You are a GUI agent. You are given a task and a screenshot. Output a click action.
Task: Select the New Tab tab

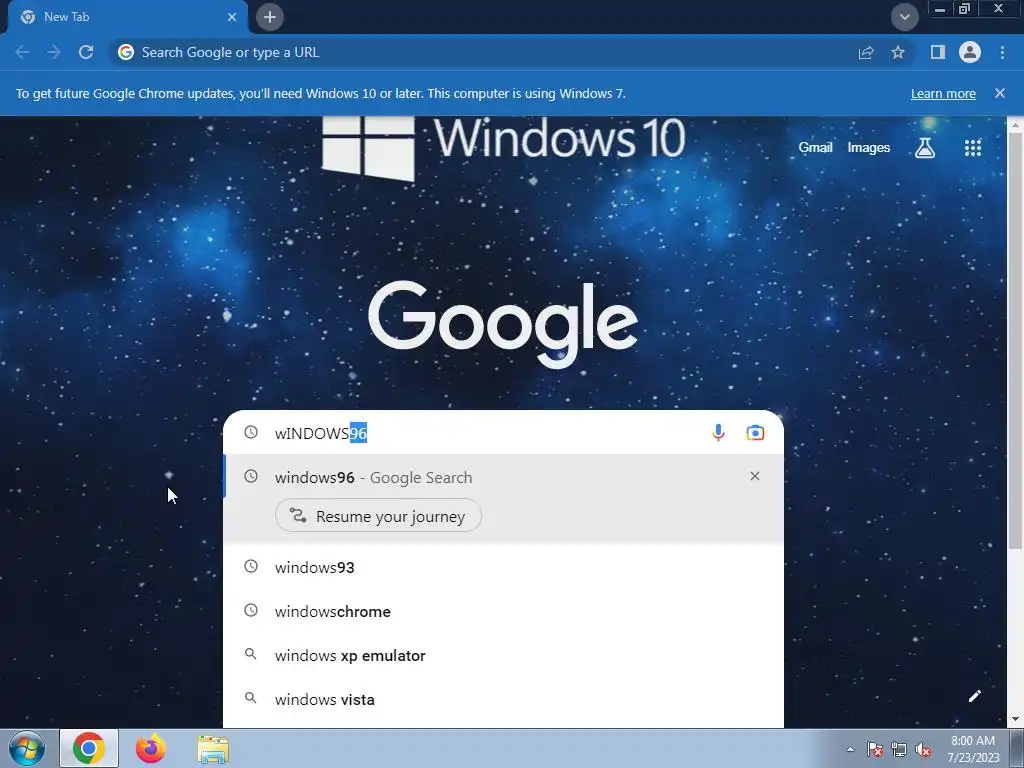point(127,17)
